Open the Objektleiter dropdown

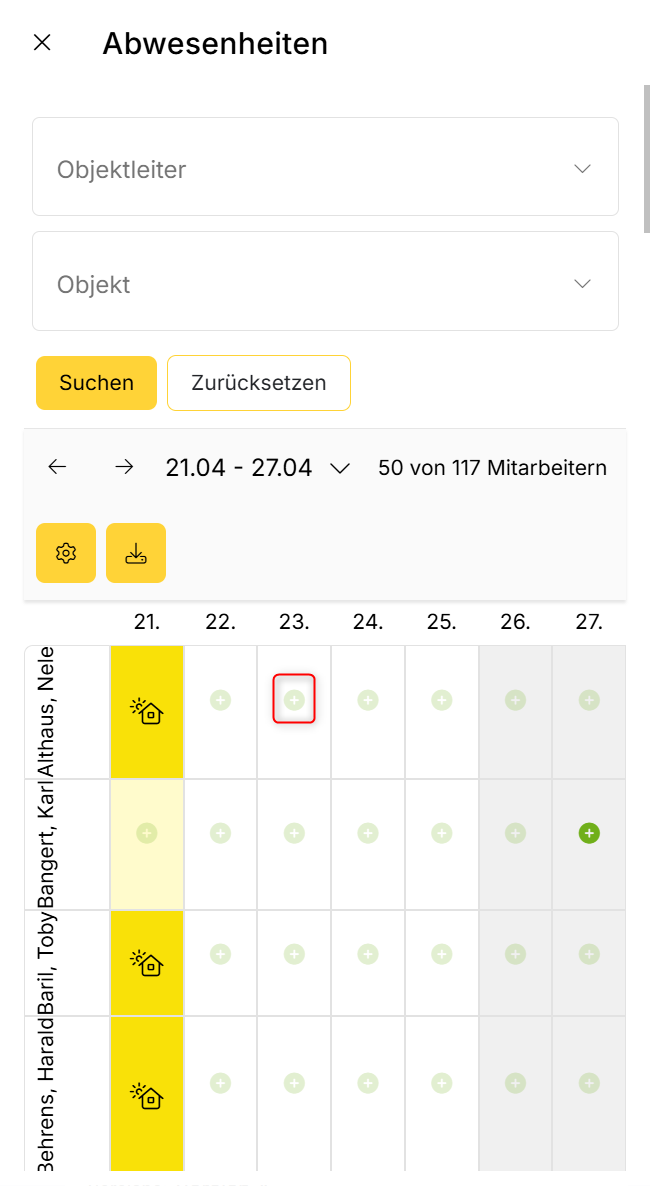325,169
